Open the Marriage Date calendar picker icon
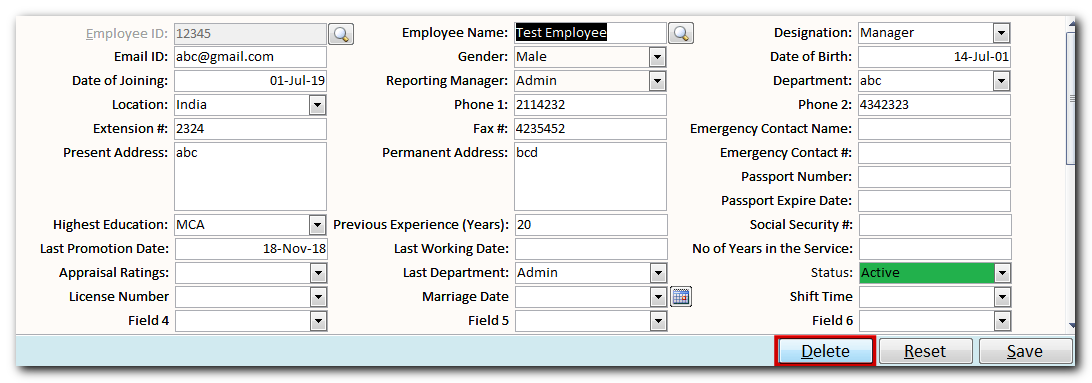Screen dimensions: 1092x383 pyautogui.click(x=680, y=297)
